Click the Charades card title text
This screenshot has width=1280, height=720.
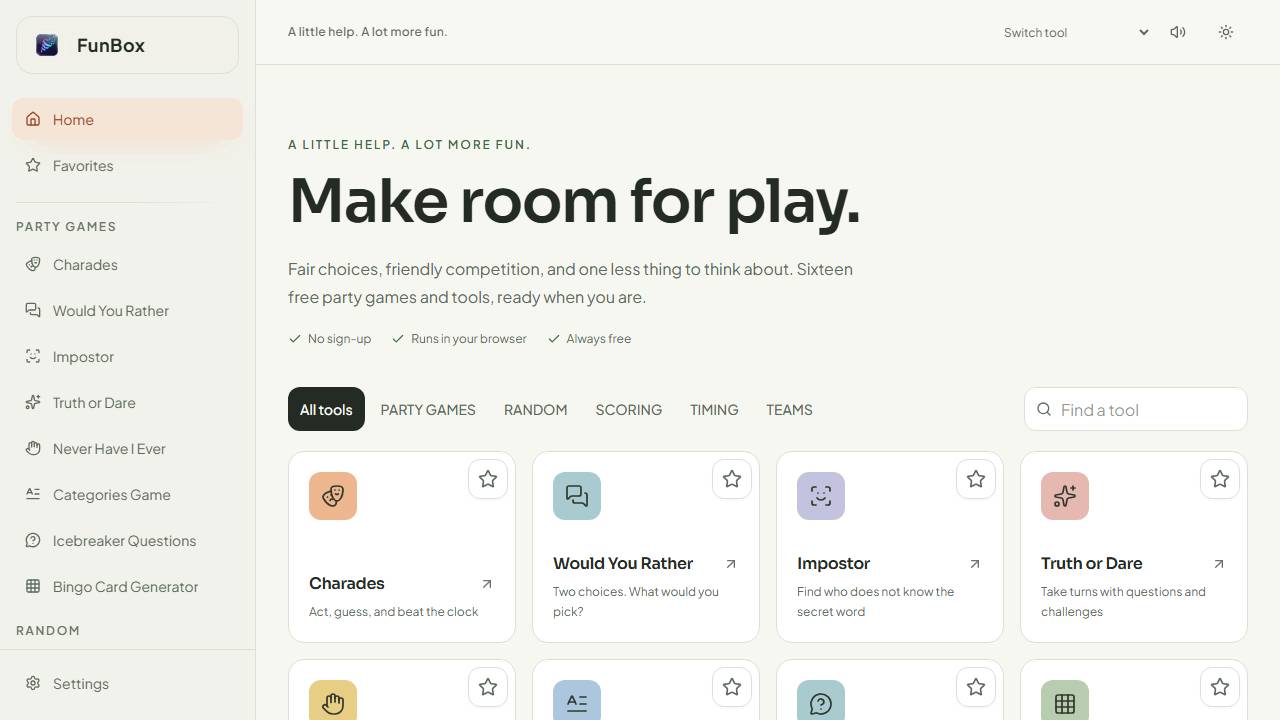point(347,584)
